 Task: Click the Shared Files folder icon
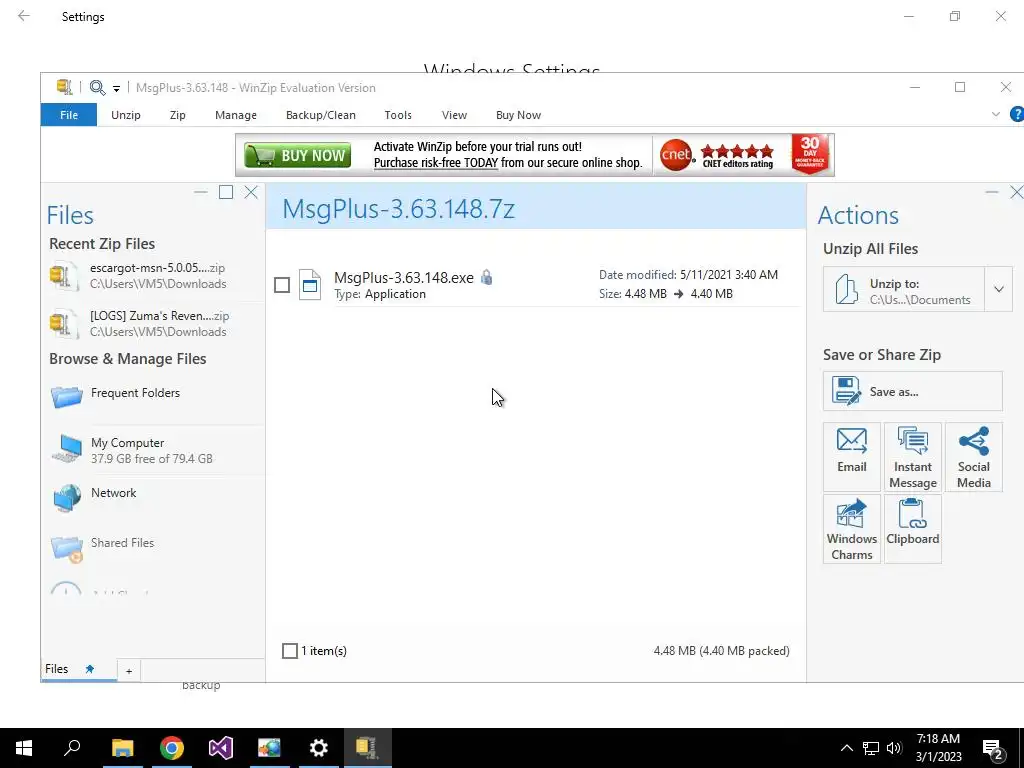click(x=67, y=548)
